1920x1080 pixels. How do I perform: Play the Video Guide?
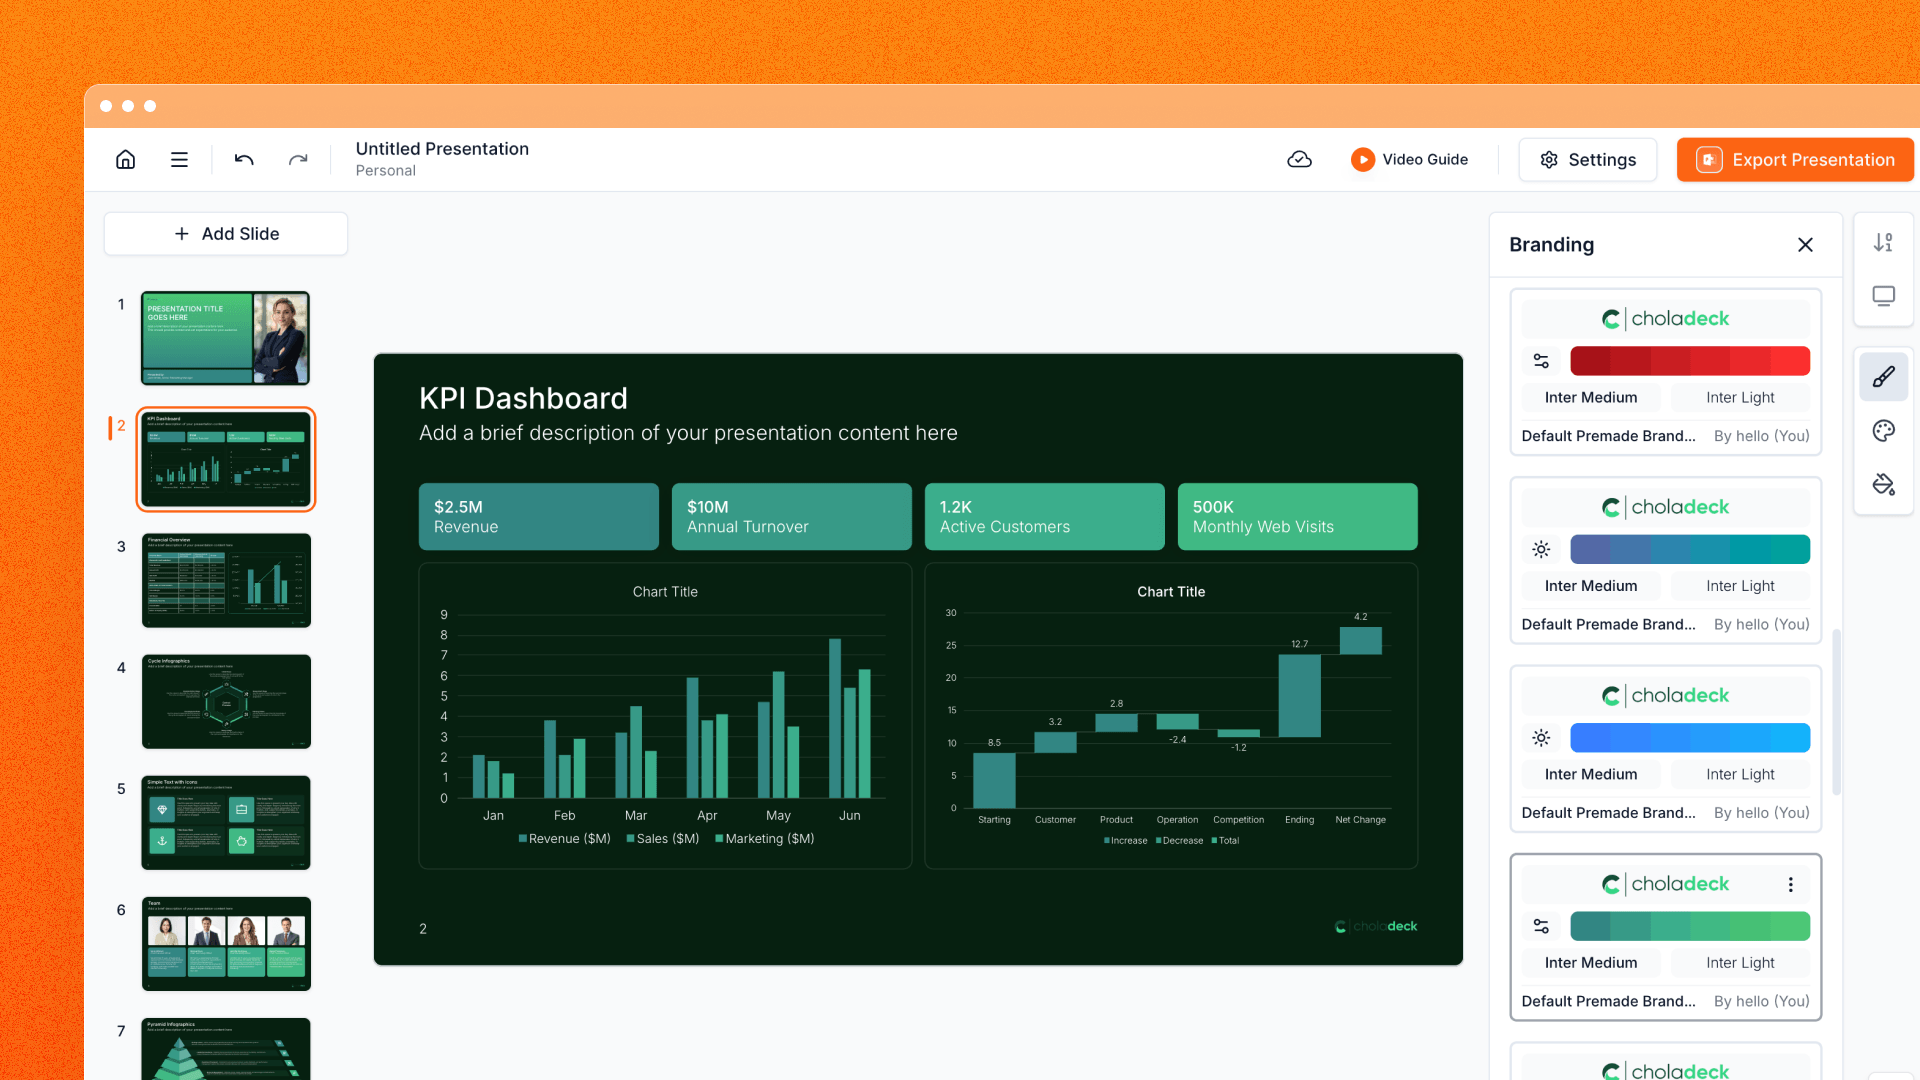1409,160
